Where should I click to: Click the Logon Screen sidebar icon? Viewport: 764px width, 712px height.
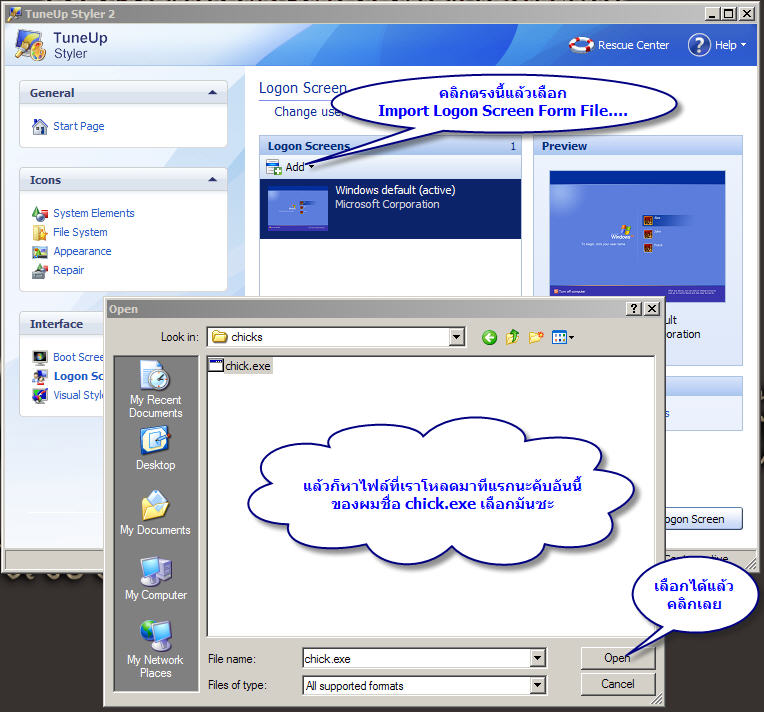pyautogui.click(x=39, y=376)
